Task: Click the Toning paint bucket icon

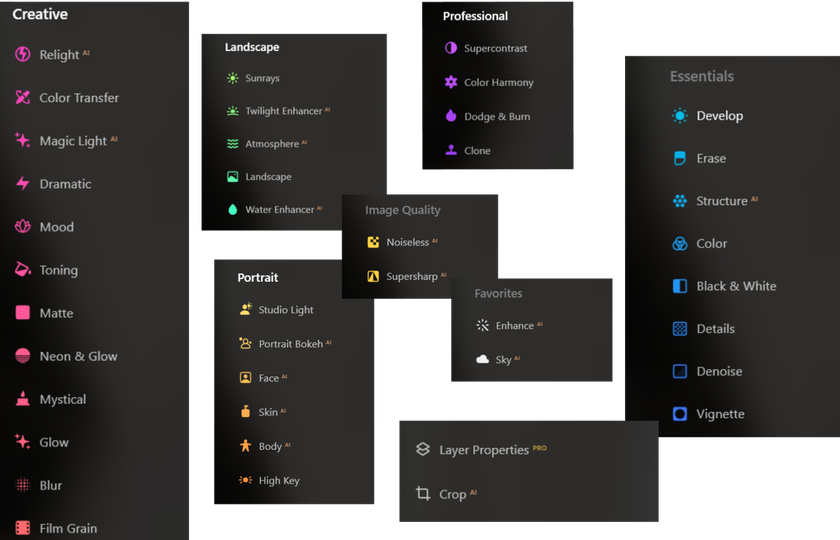Action: (22, 269)
